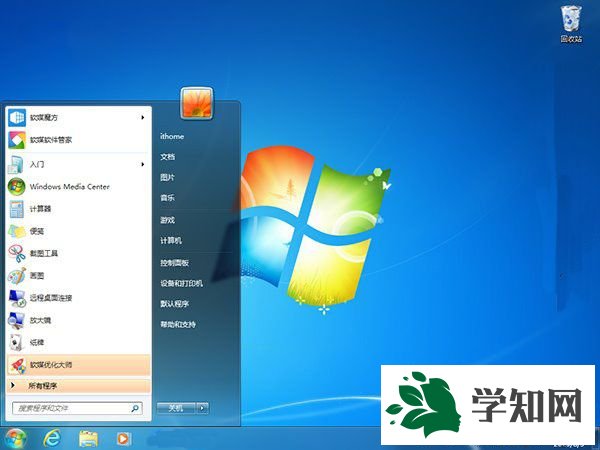Expand 所有程序 all programs list
This screenshot has width=600, height=450.
(x=78, y=386)
